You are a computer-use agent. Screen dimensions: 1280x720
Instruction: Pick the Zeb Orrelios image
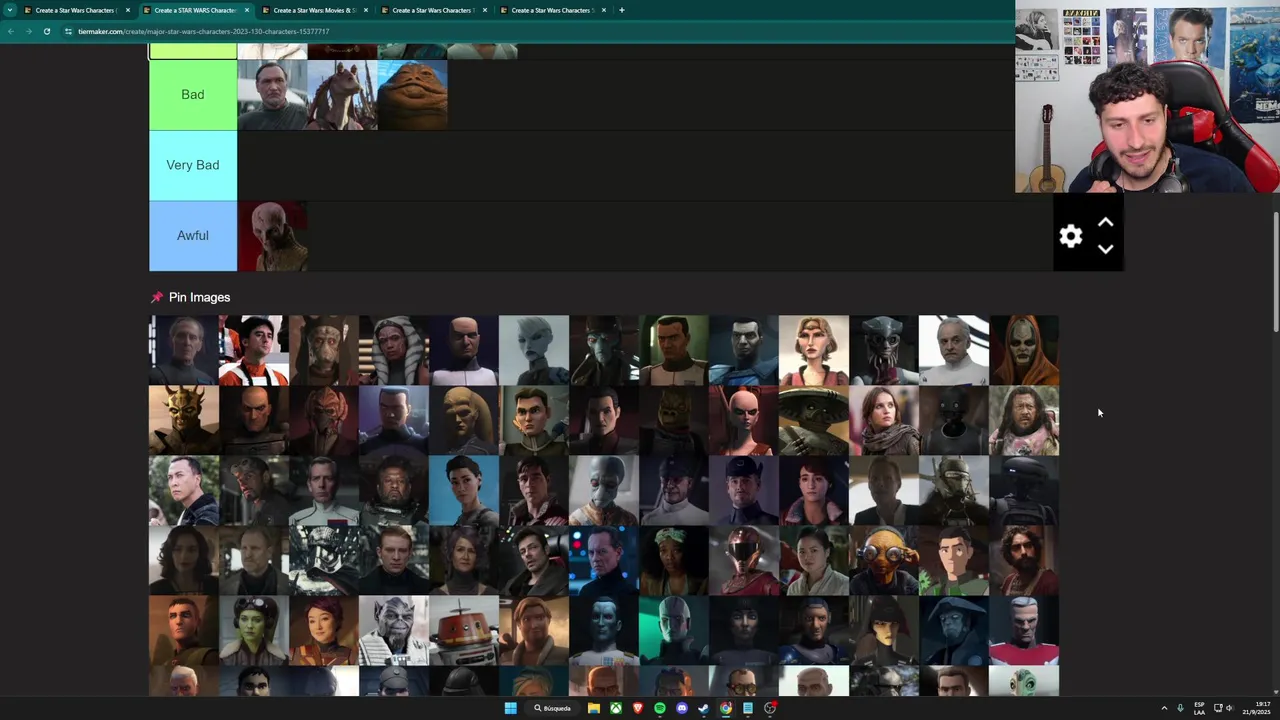click(x=394, y=630)
